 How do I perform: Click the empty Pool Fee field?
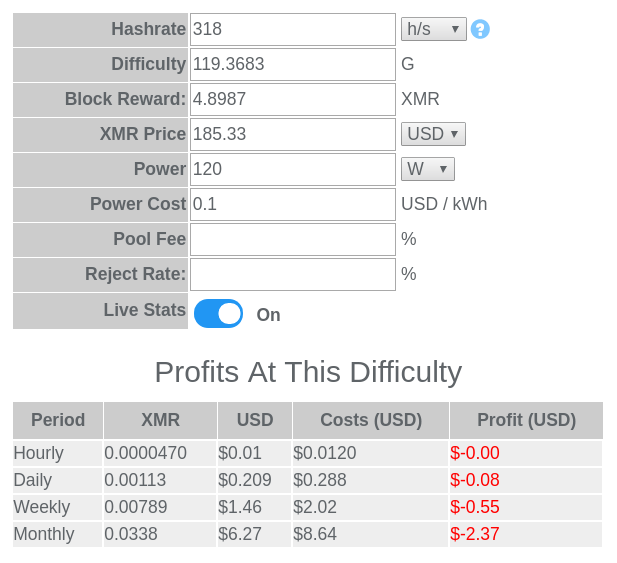point(293,240)
